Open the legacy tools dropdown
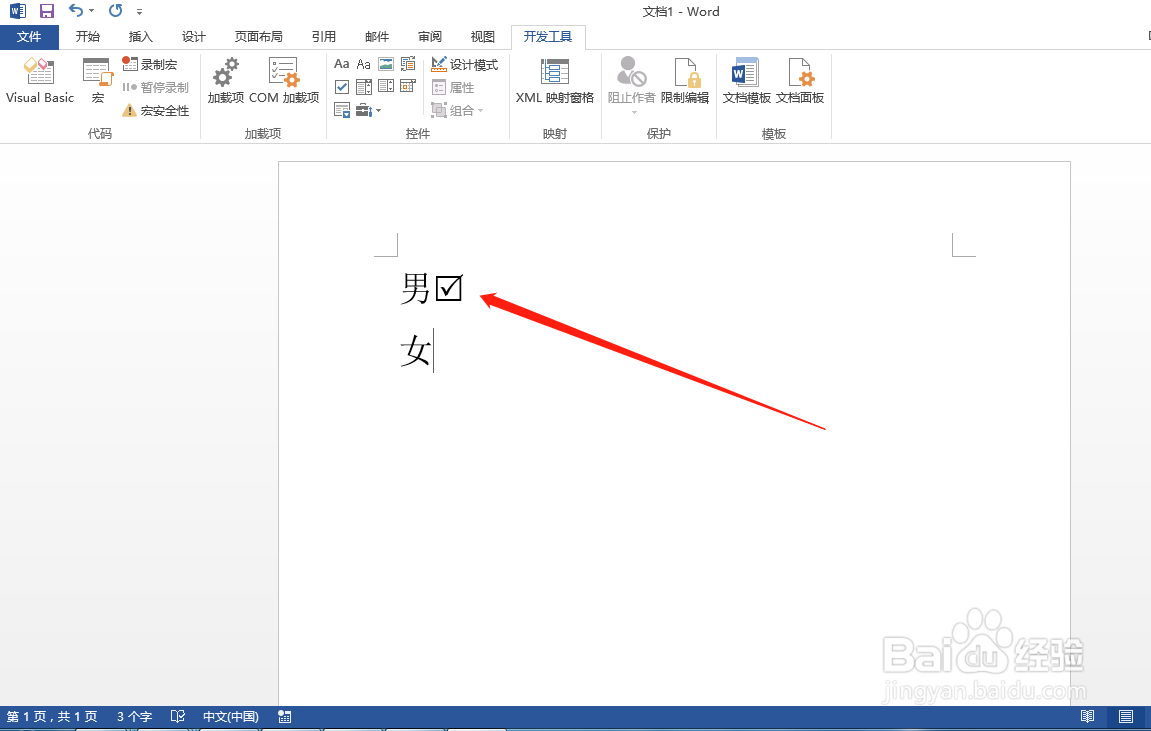 tap(368, 111)
